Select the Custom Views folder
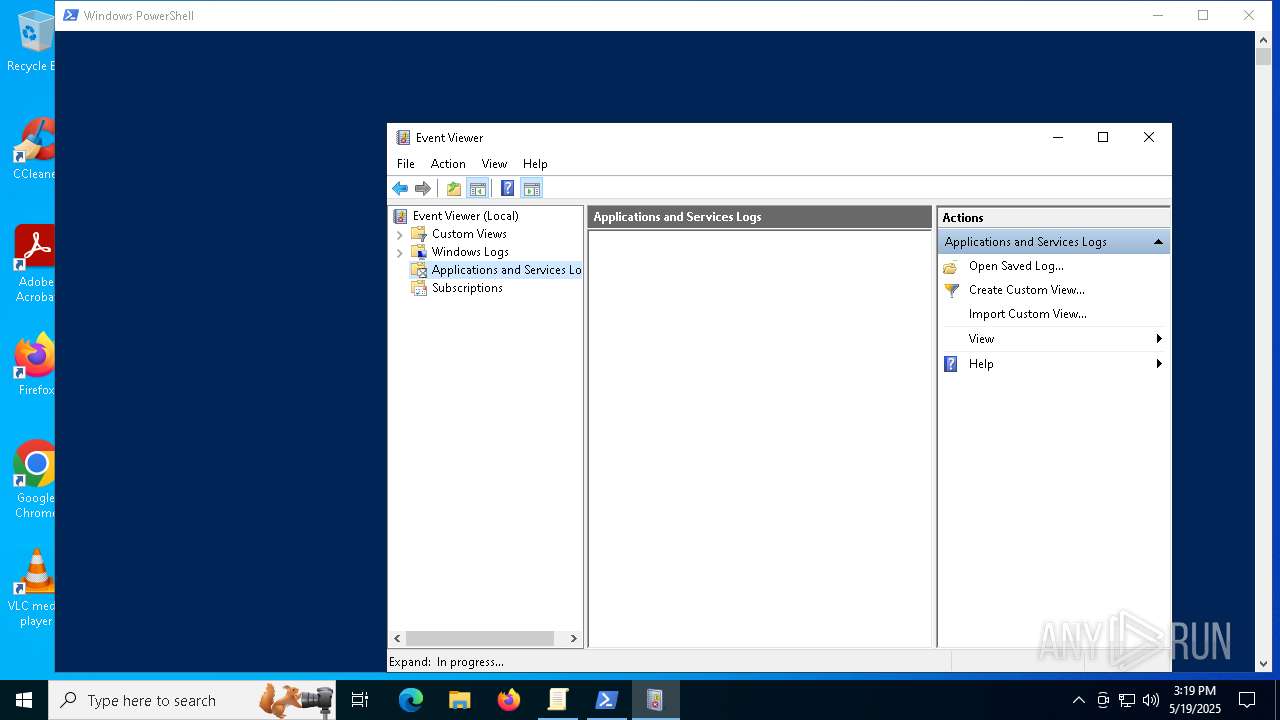Viewport: 1280px width, 720px height. click(x=469, y=233)
